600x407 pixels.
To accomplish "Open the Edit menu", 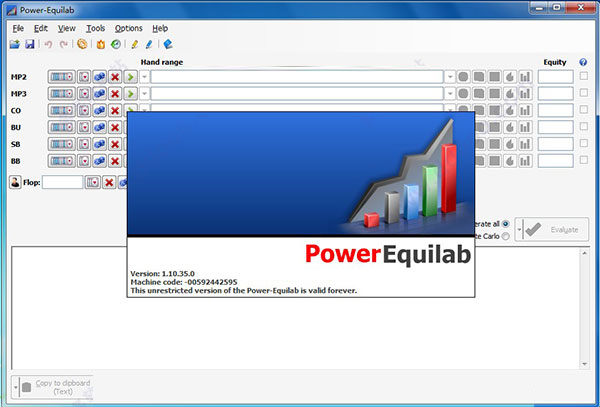I will click(41, 28).
